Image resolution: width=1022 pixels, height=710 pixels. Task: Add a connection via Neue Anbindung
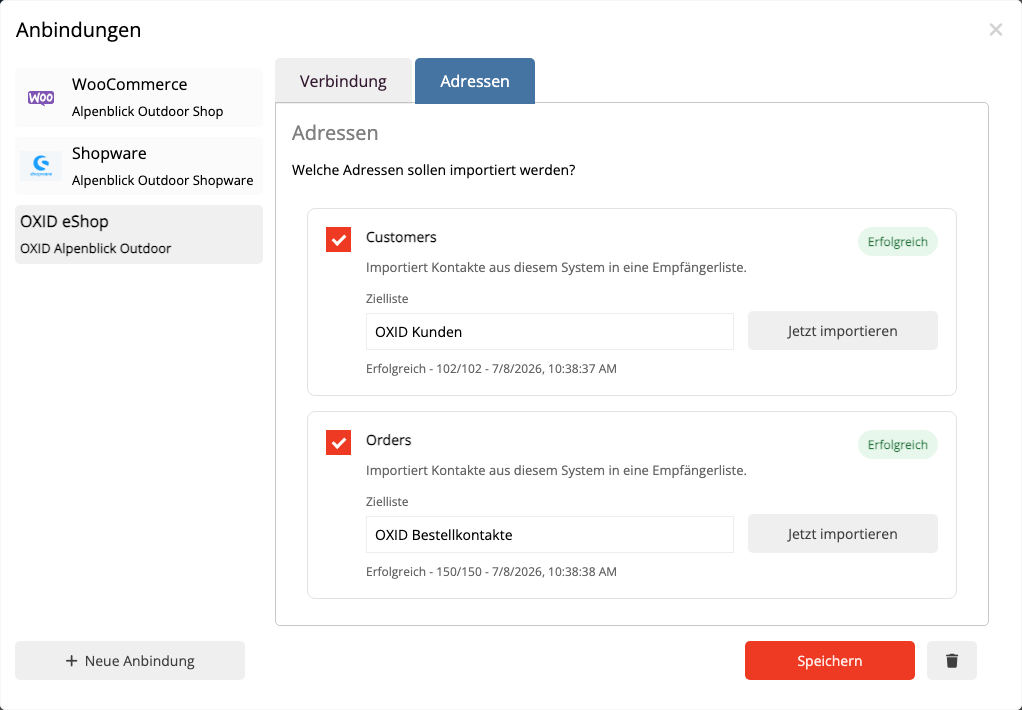point(130,660)
